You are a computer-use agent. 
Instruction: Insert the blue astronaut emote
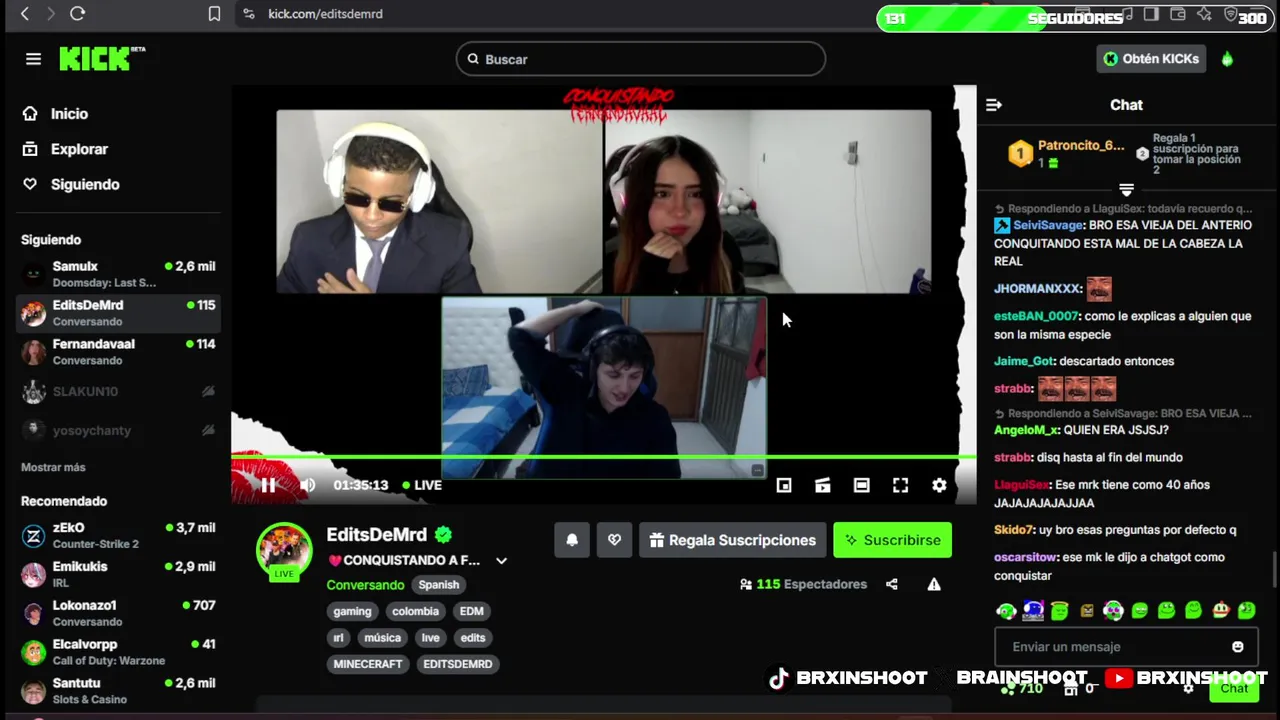coord(1033,610)
